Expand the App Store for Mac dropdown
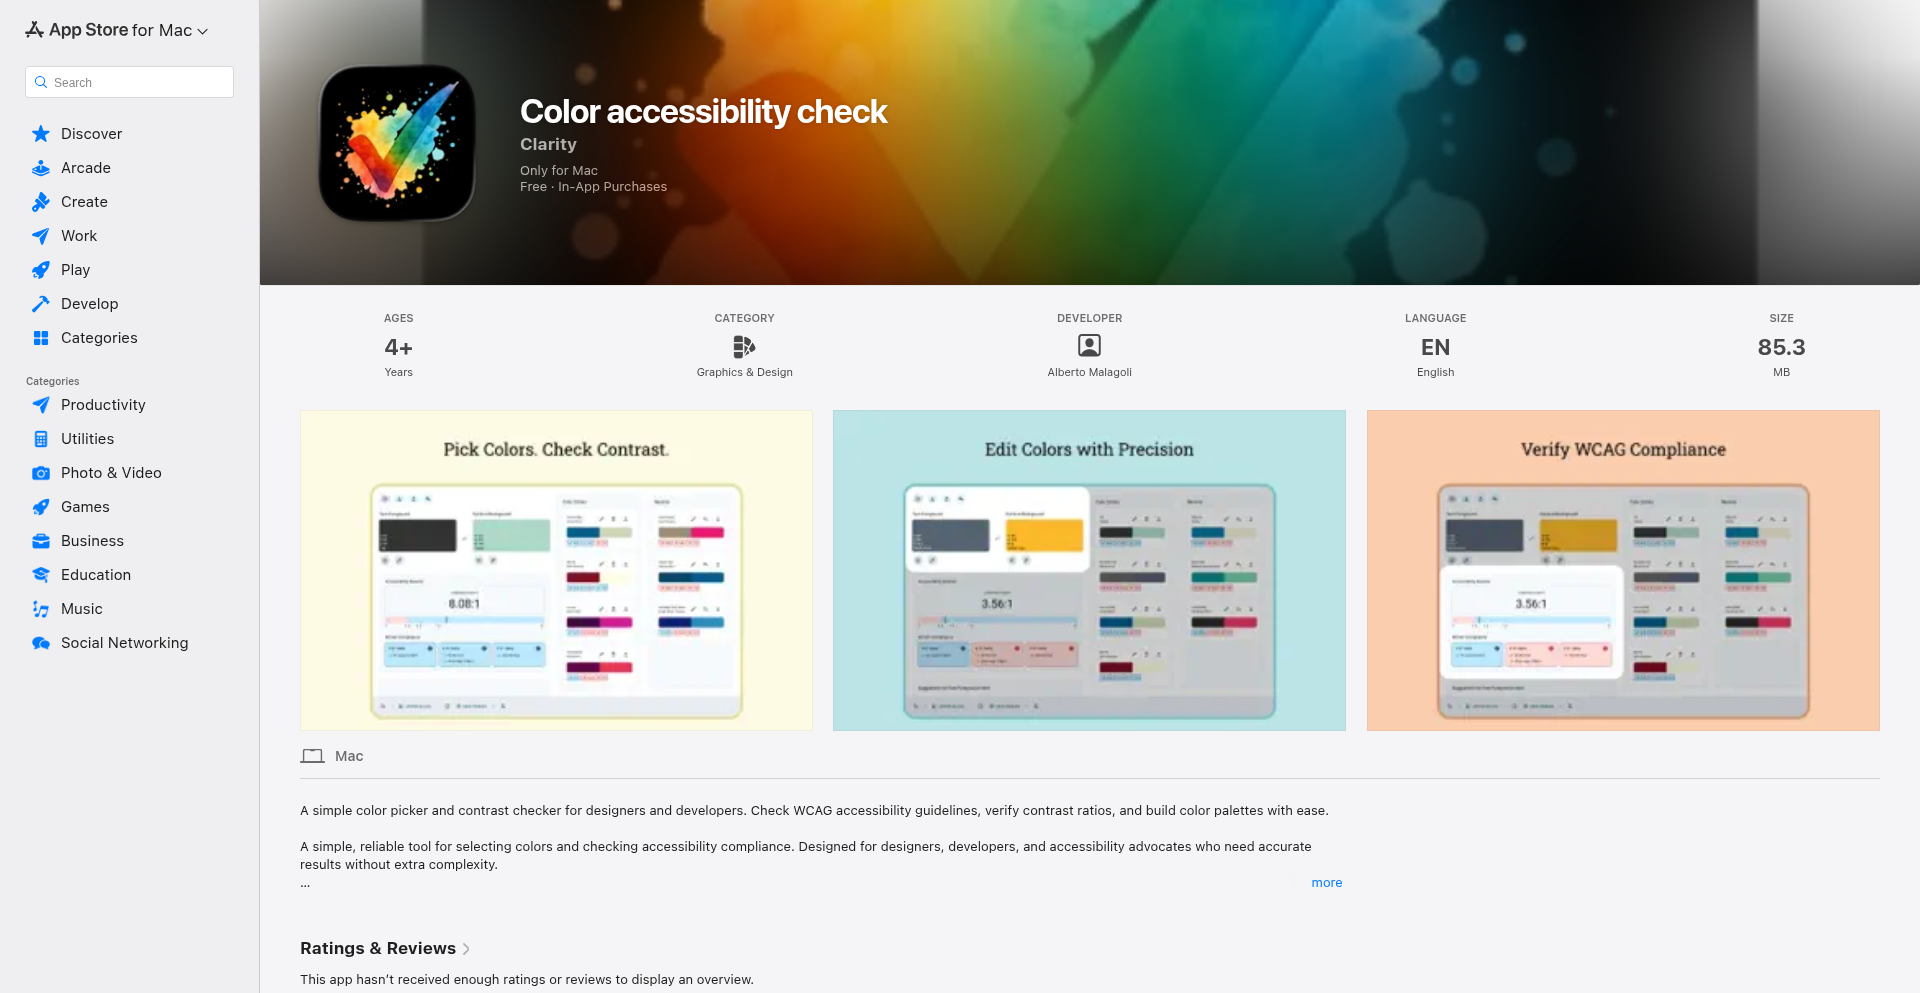 click(203, 31)
